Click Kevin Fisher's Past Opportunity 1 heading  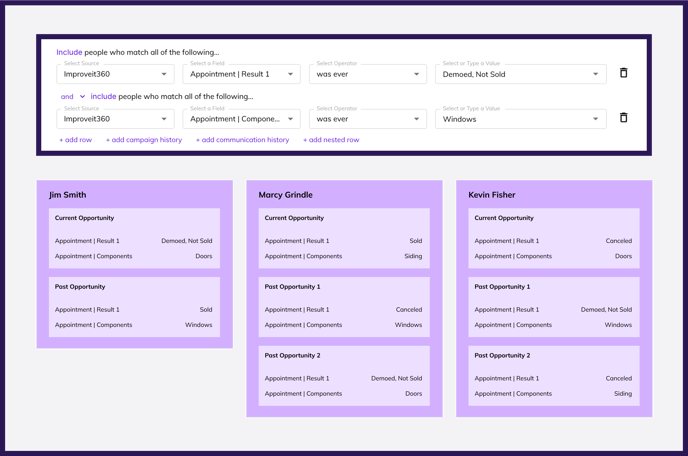point(502,287)
